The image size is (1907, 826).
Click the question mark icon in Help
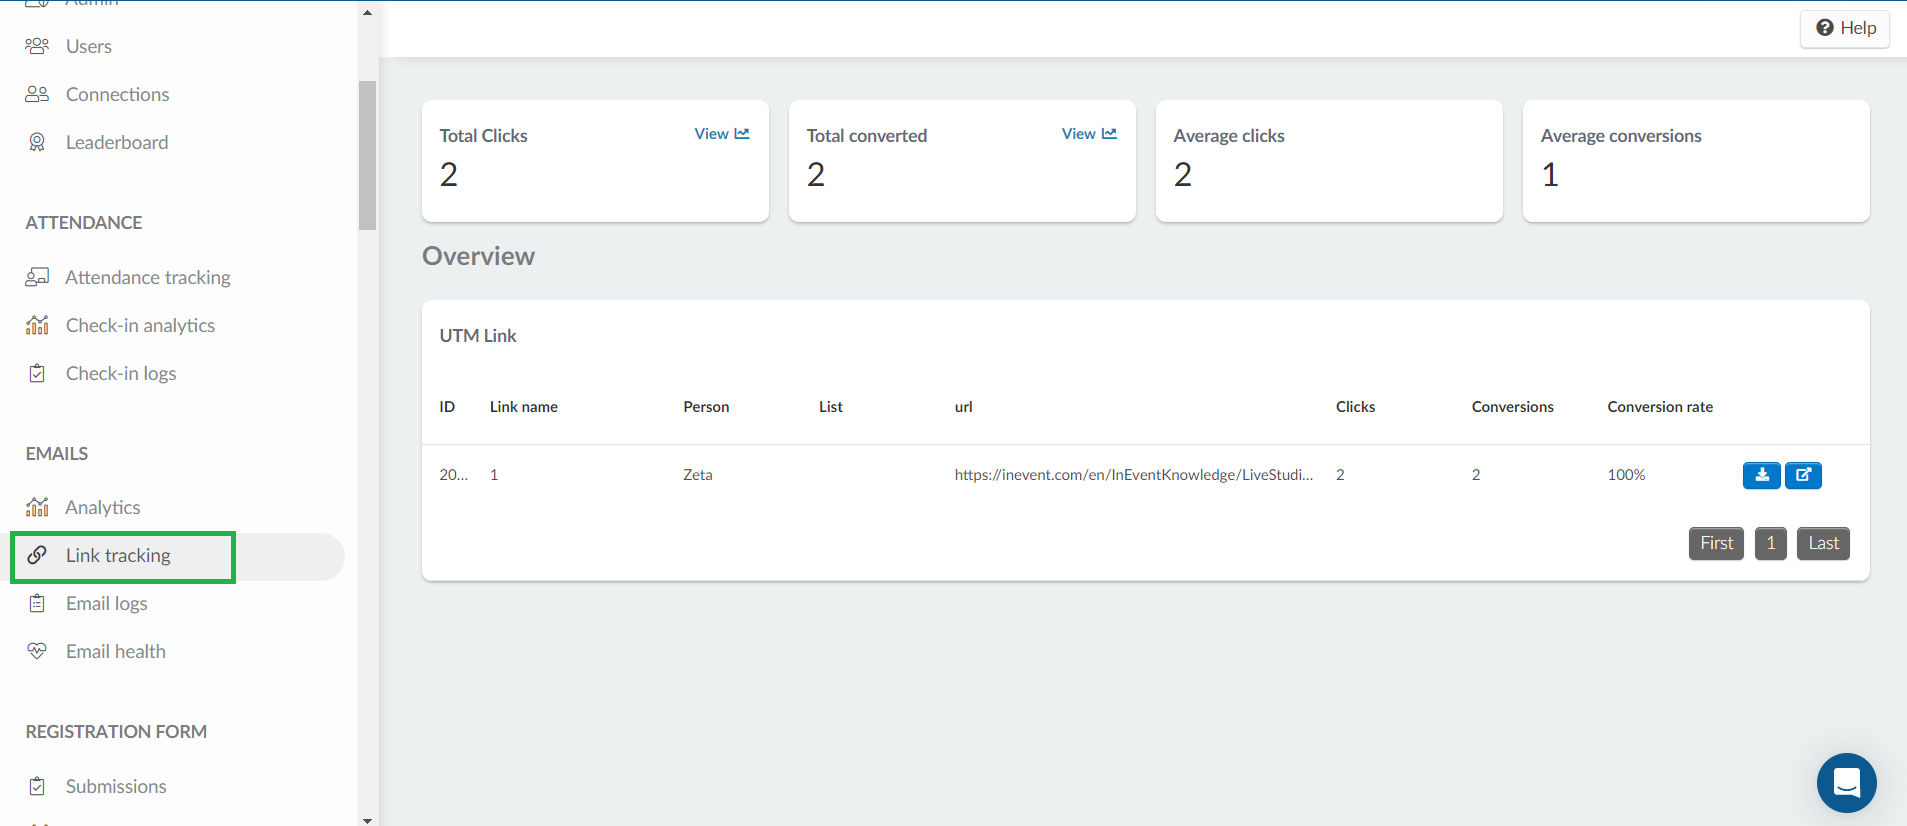(x=1825, y=28)
